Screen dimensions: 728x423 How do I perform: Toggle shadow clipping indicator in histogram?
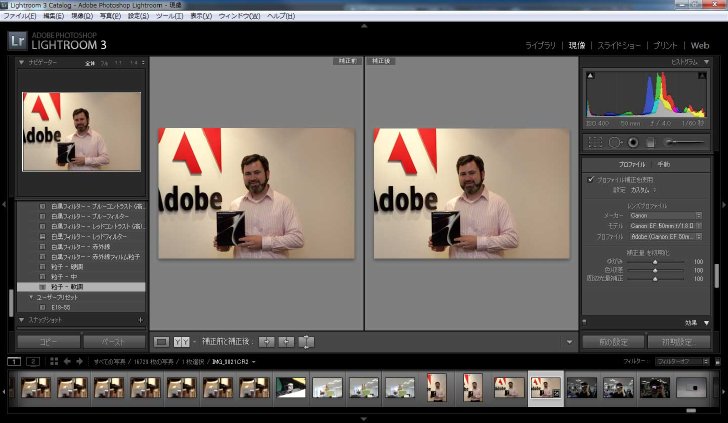click(590, 75)
